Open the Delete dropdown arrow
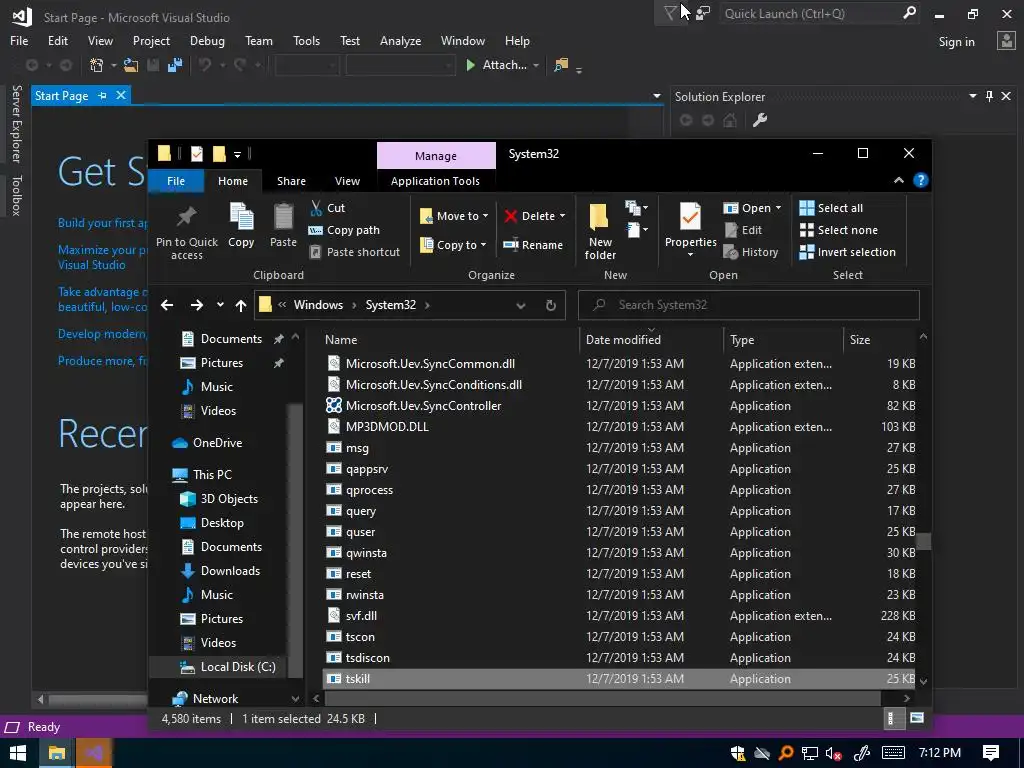The image size is (1024, 768). 562,216
